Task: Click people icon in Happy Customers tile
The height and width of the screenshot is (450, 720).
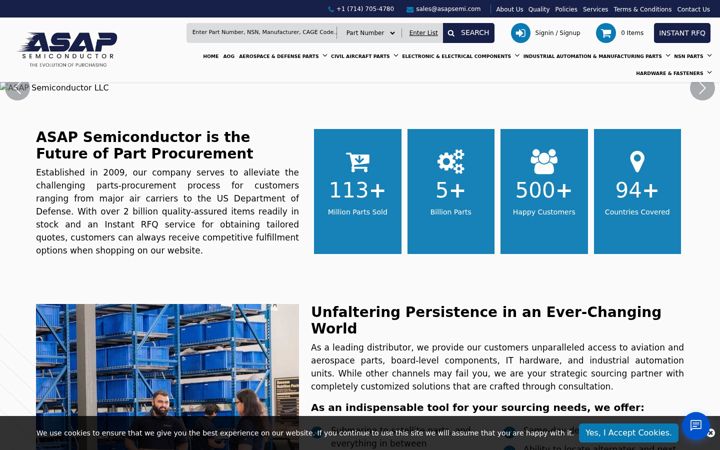Action: click(x=544, y=162)
